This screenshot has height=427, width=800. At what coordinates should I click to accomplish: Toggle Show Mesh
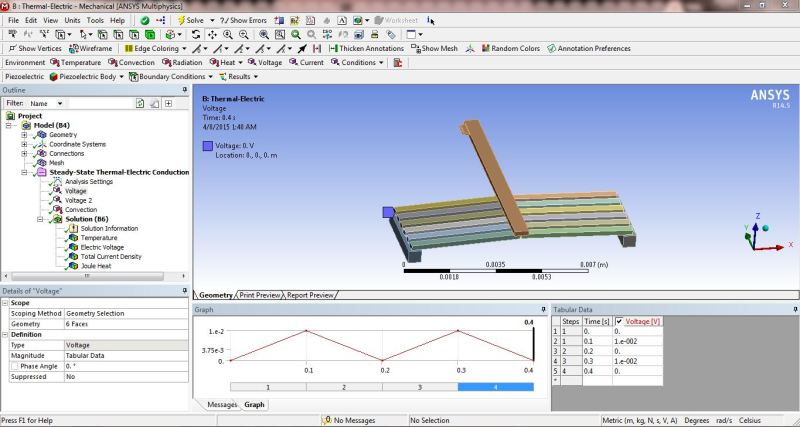coord(434,48)
